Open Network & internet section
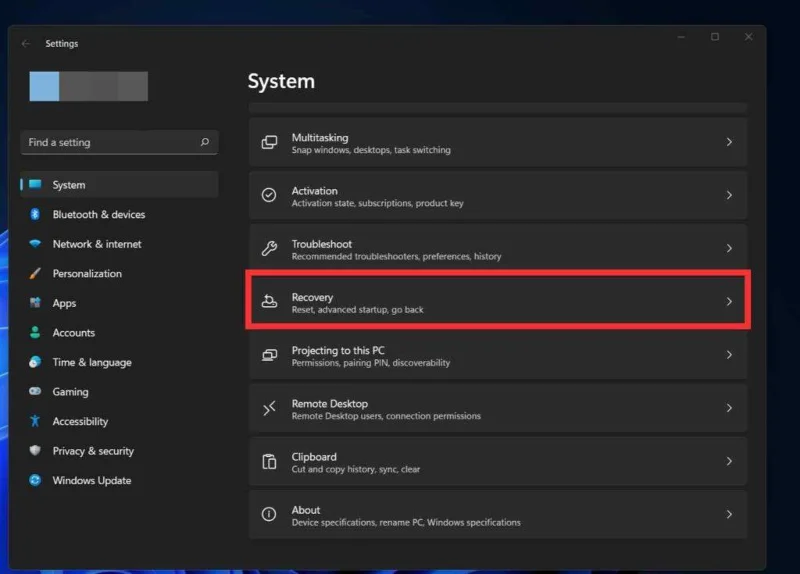This screenshot has width=800, height=574. click(119, 244)
